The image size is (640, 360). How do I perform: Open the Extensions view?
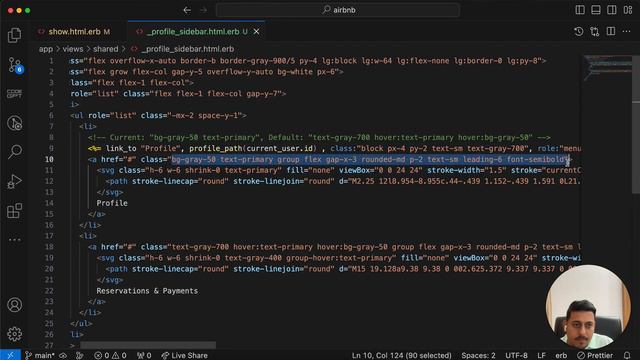(15, 211)
